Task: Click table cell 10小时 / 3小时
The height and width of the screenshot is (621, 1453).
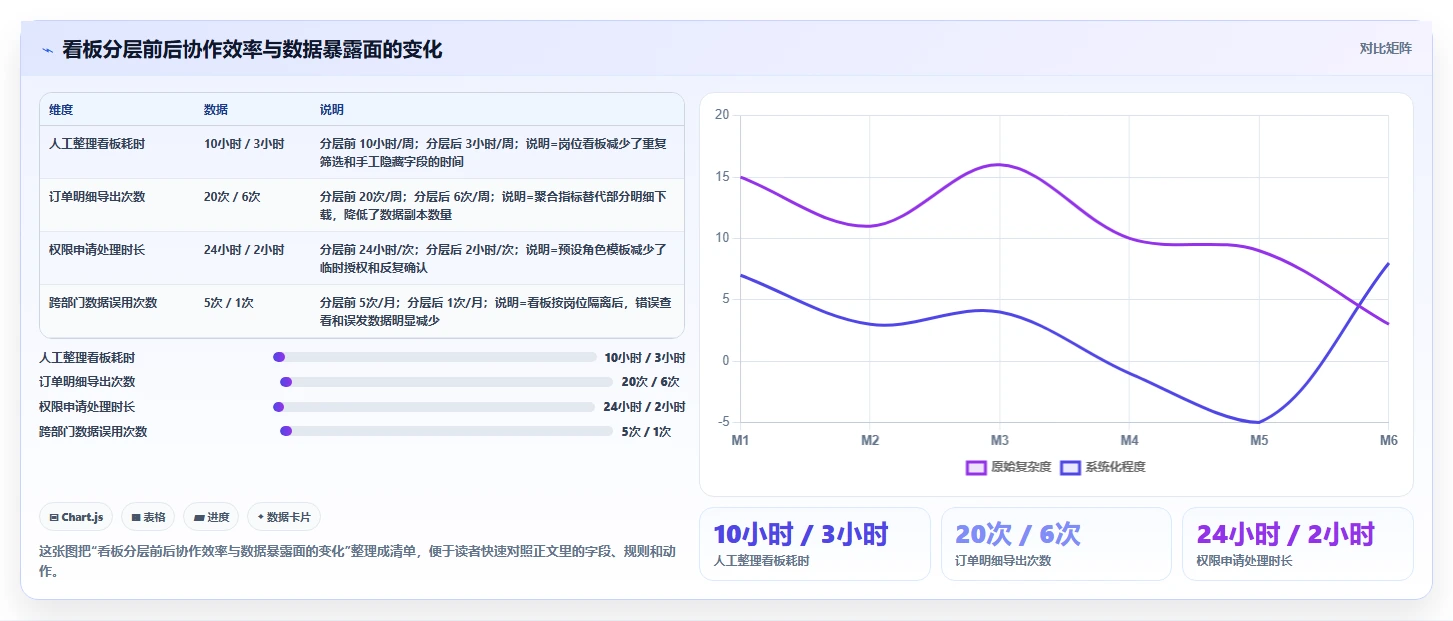Action: tap(244, 144)
